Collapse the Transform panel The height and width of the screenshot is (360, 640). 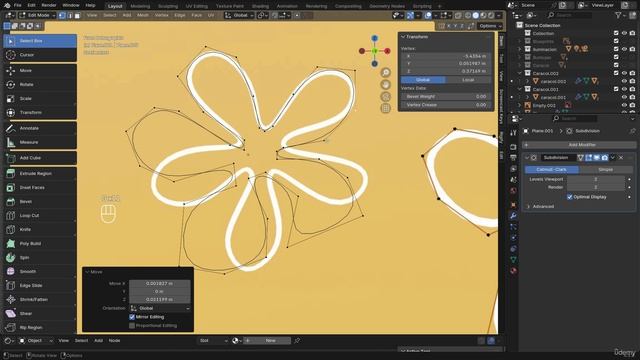pos(403,37)
